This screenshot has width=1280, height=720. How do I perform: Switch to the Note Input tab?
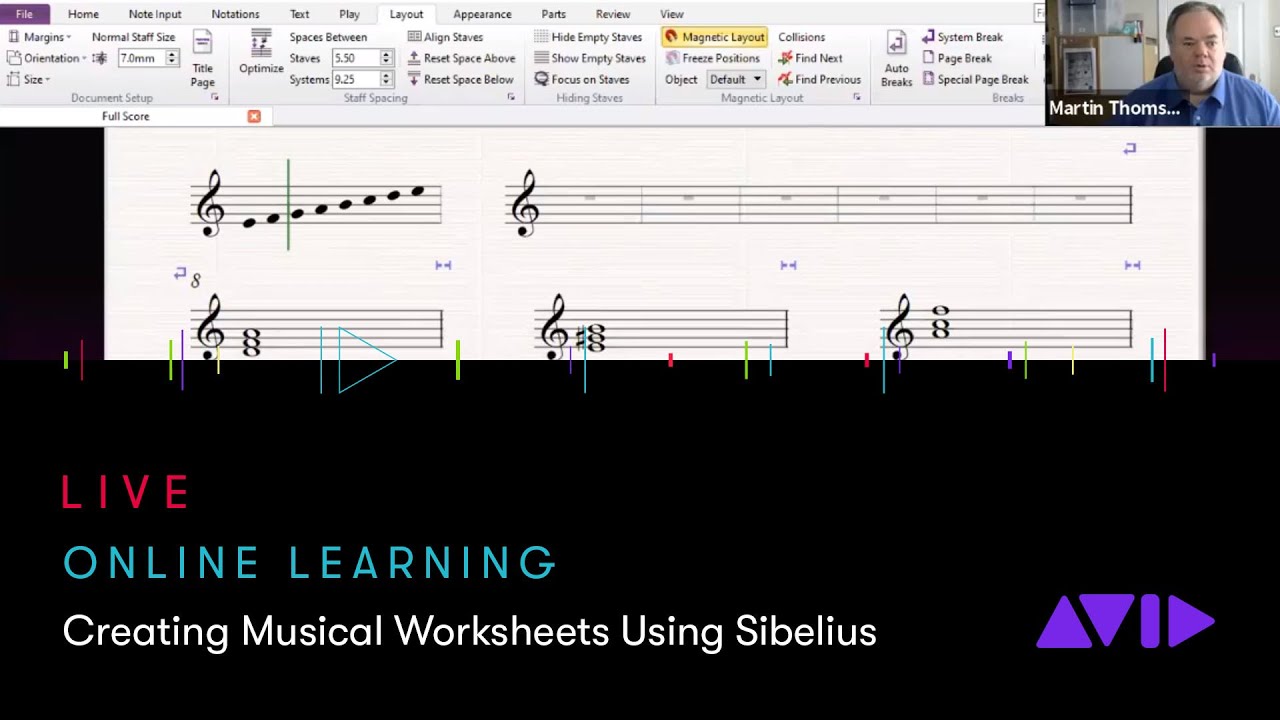point(155,14)
